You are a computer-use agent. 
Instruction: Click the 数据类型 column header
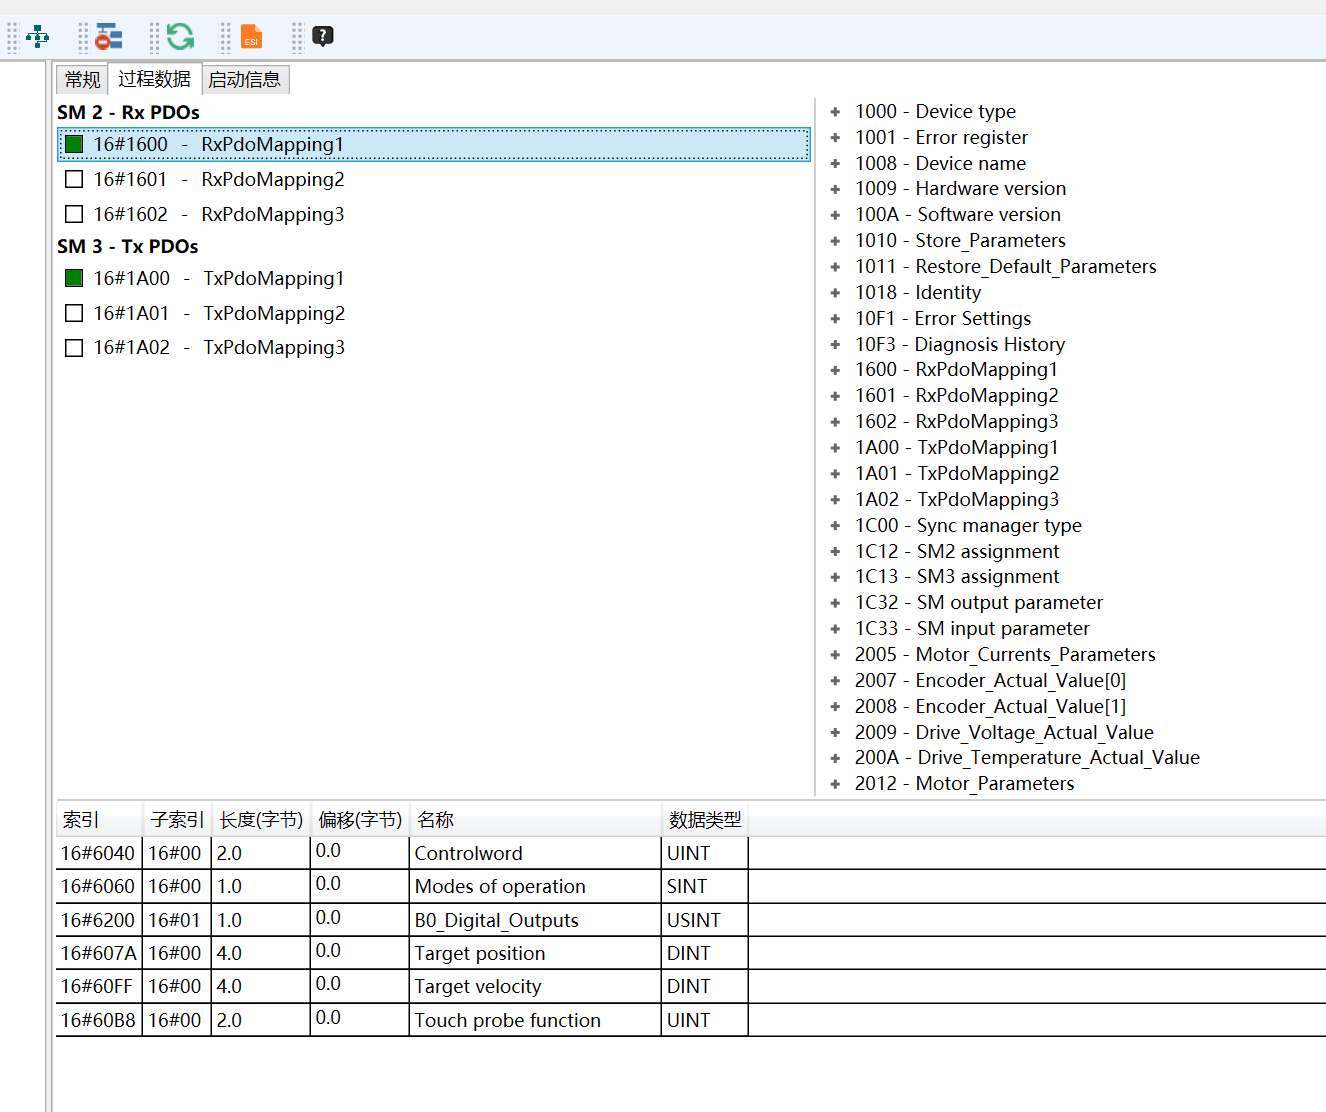tap(705, 820)
